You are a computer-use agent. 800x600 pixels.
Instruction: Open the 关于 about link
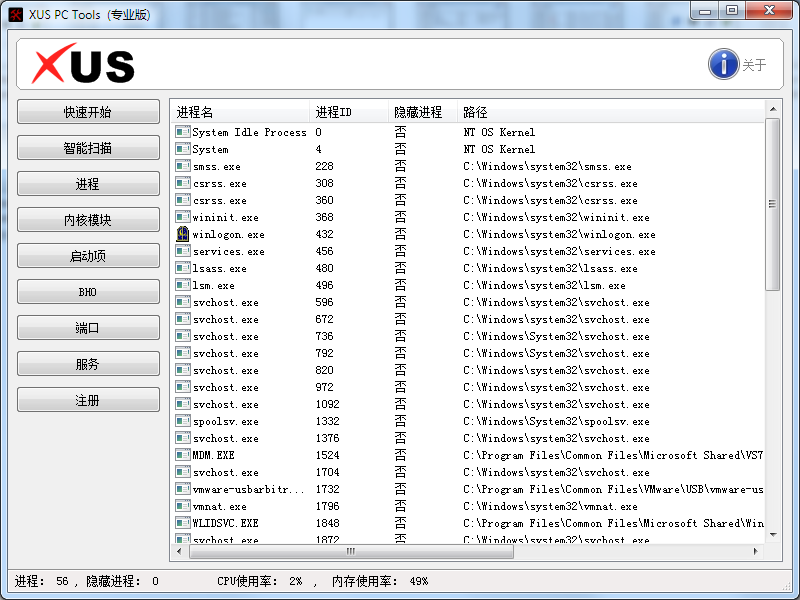754,65
